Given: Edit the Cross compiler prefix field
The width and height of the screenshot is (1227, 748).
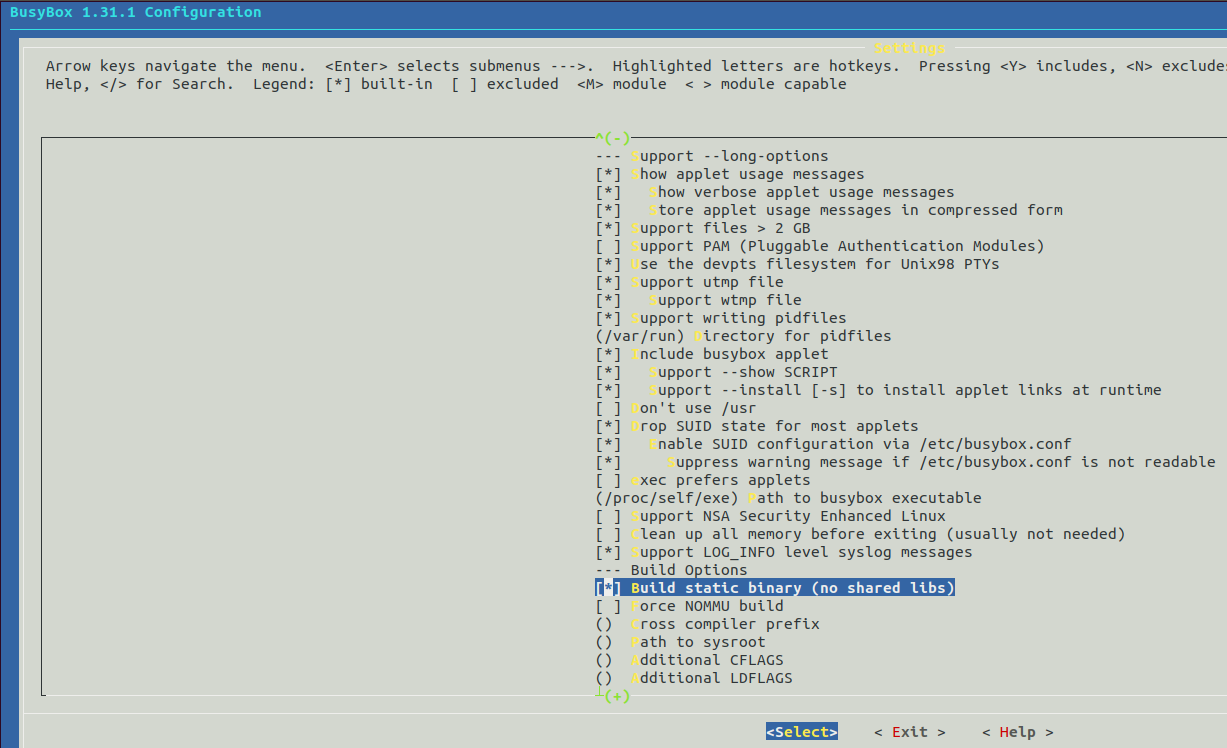Looking at the screenshot, I should (707, 624).
